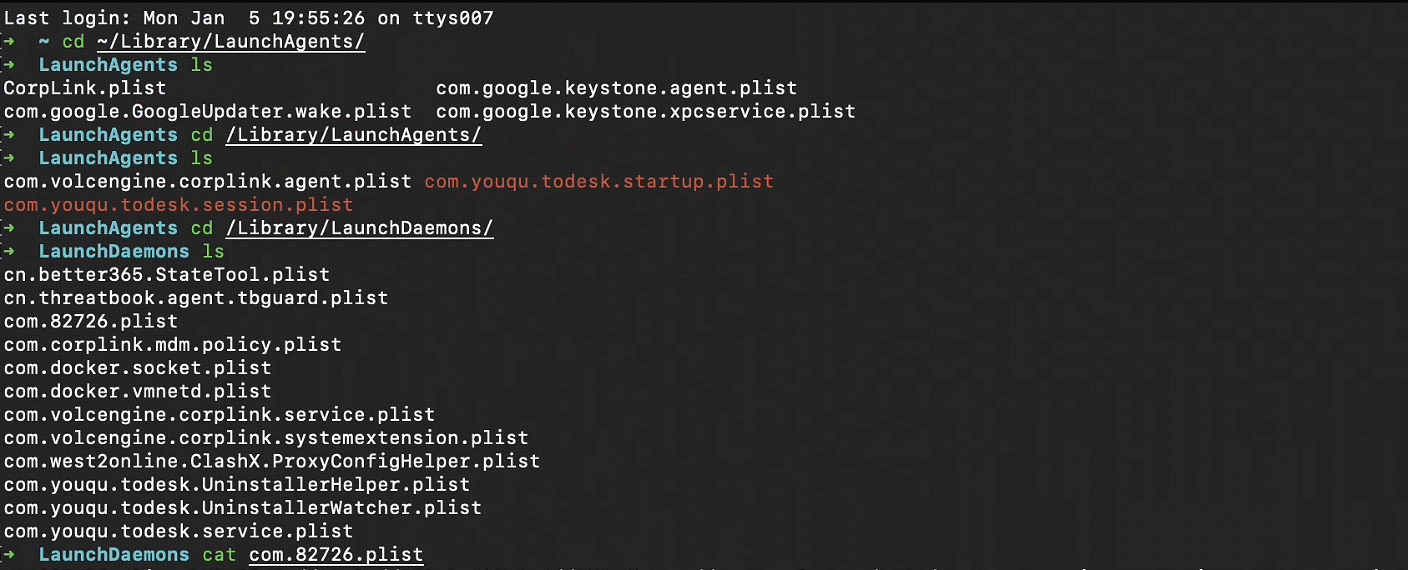
Task: Click the underlined ~/Library/LaunchAgents/ path
Action: coord(231,41)
